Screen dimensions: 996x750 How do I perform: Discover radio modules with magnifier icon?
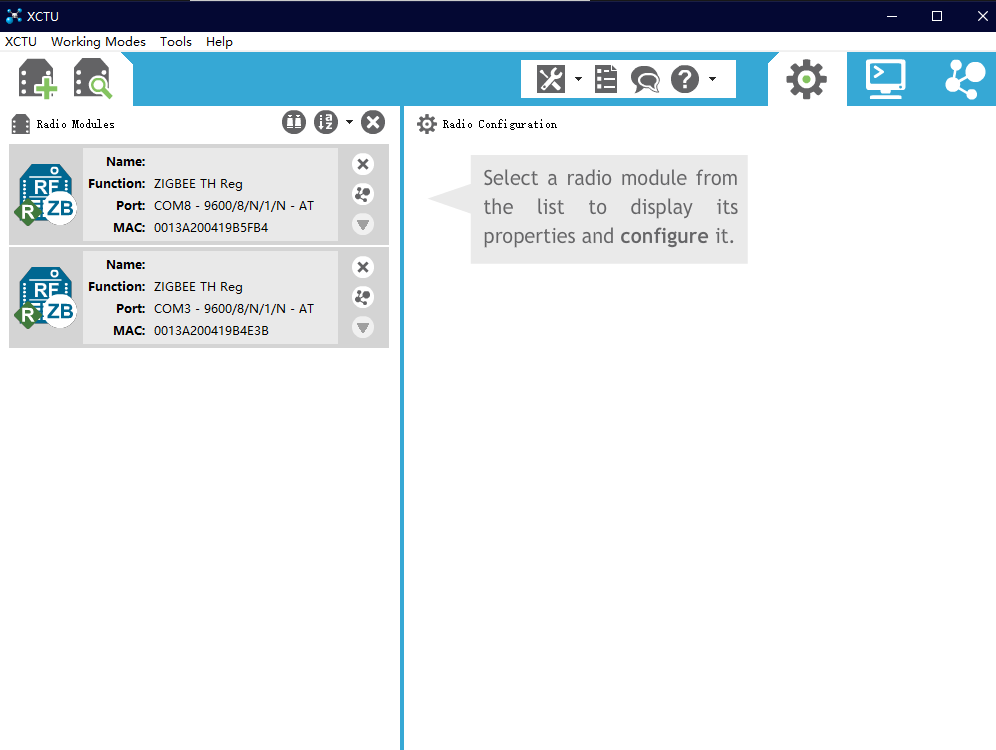pos(93,79)
